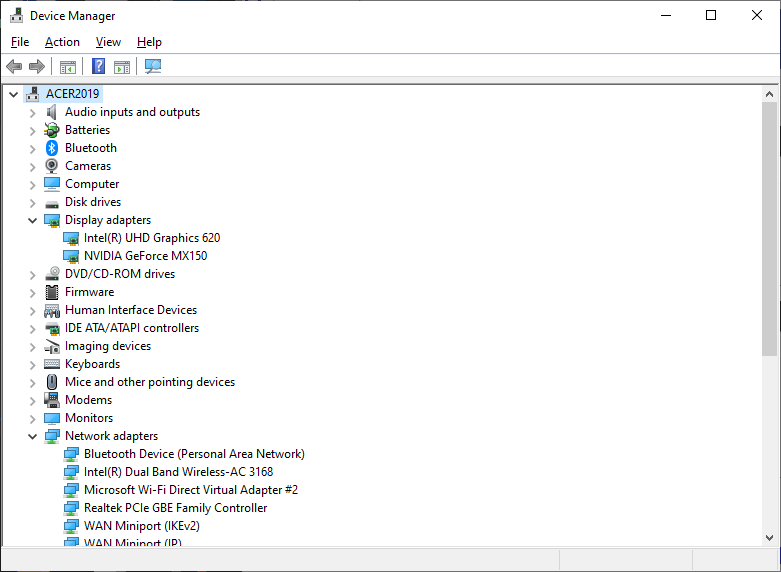Open the blue question mark Help icon
Viewport: 781px width, 572px height.
point(99,66)
